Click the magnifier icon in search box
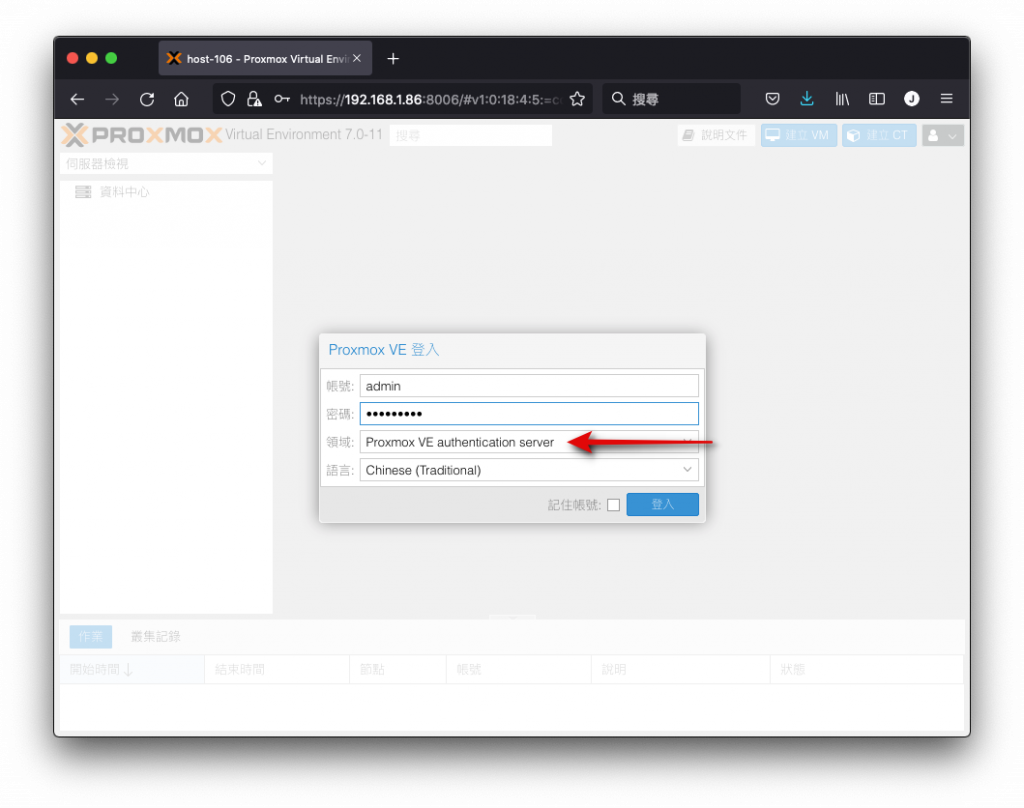 point(618,99)
